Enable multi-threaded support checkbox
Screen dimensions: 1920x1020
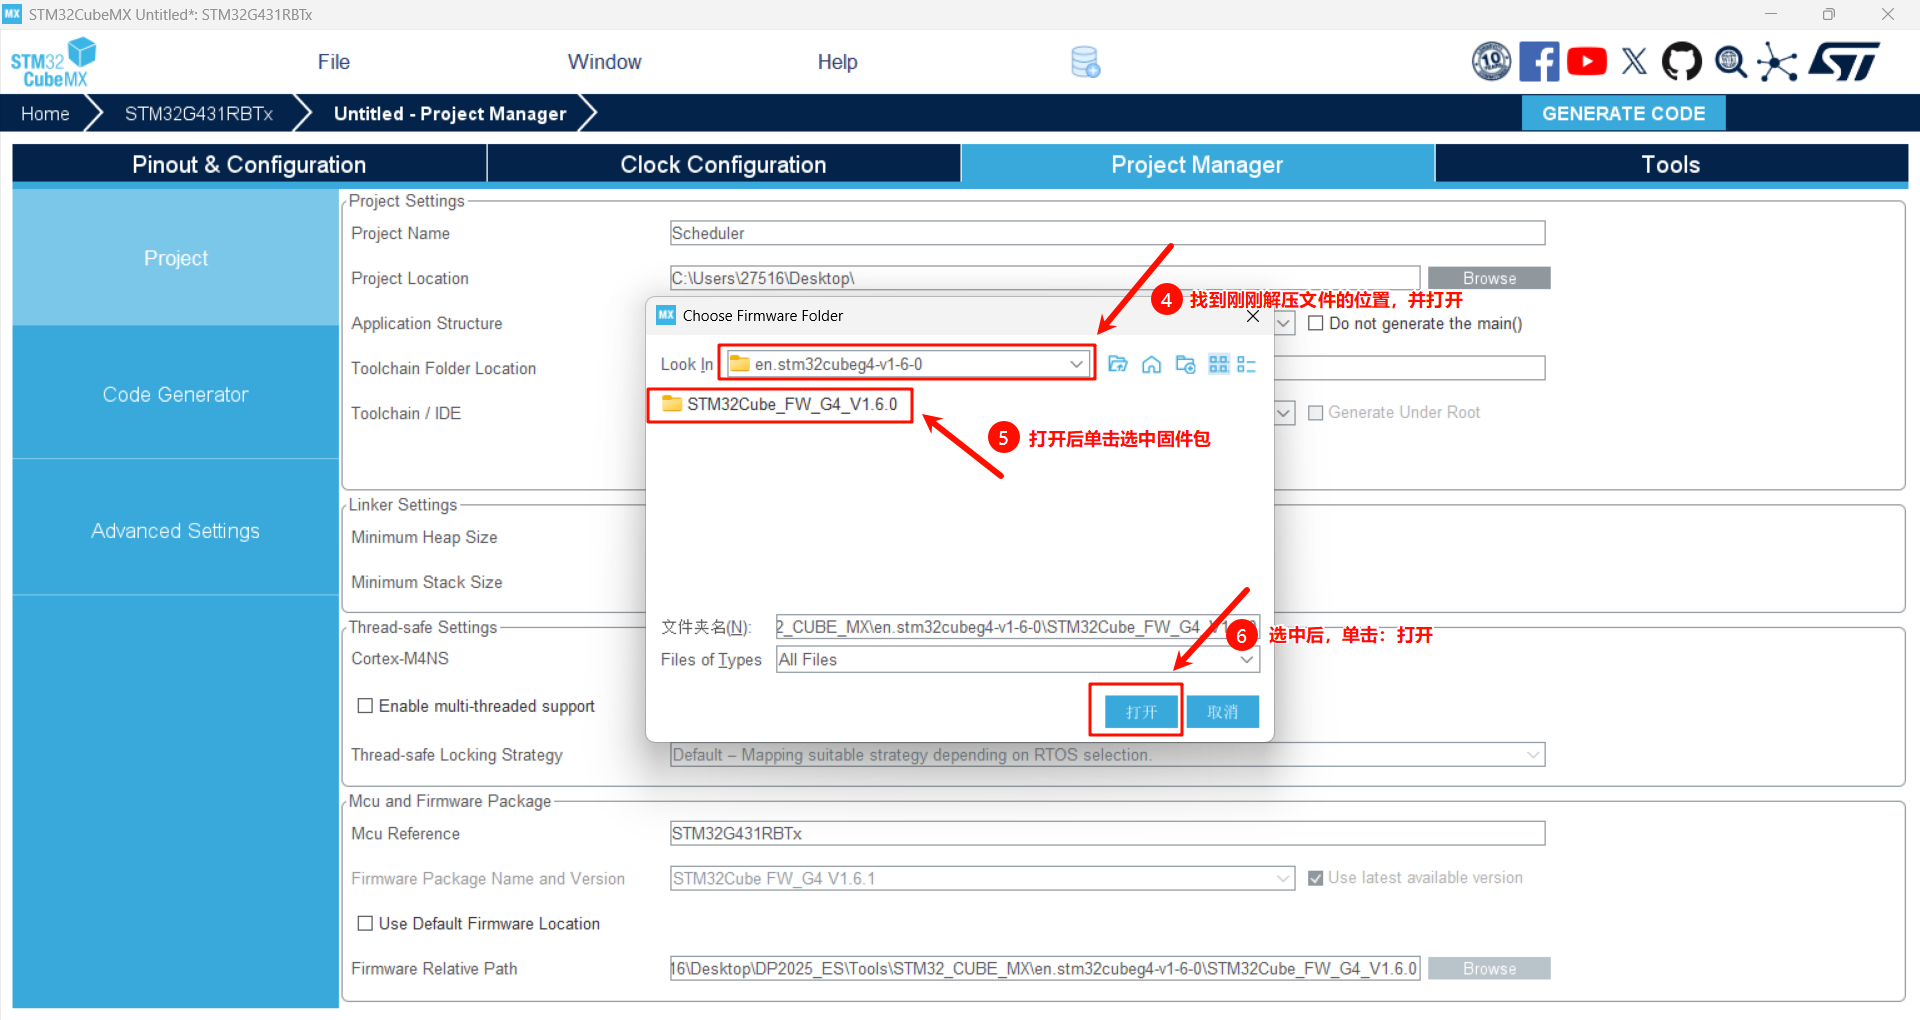[366, 706]
